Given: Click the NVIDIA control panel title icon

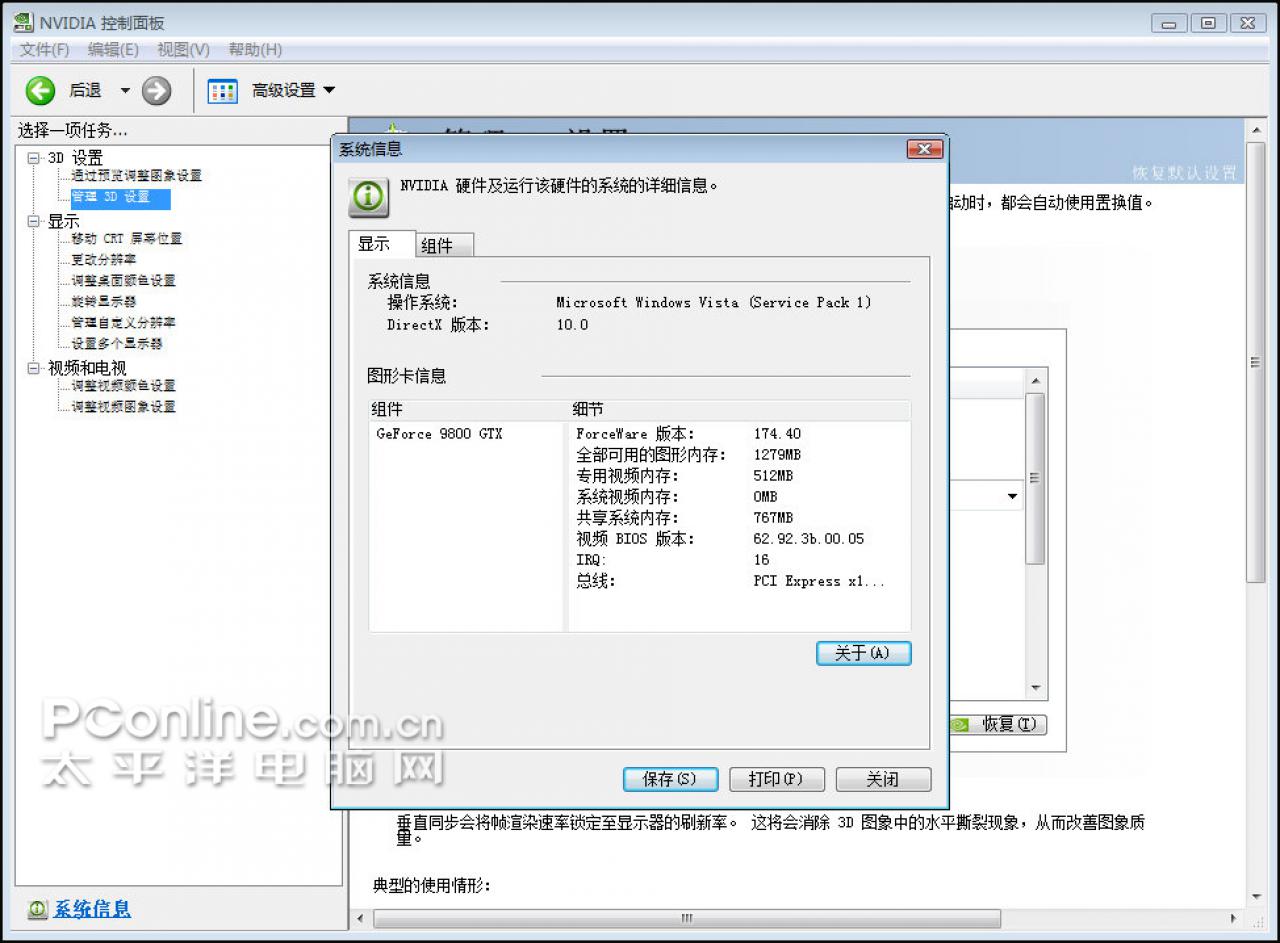Looking at the screenshot, I should pyautogui.click(x=23, y=22).
